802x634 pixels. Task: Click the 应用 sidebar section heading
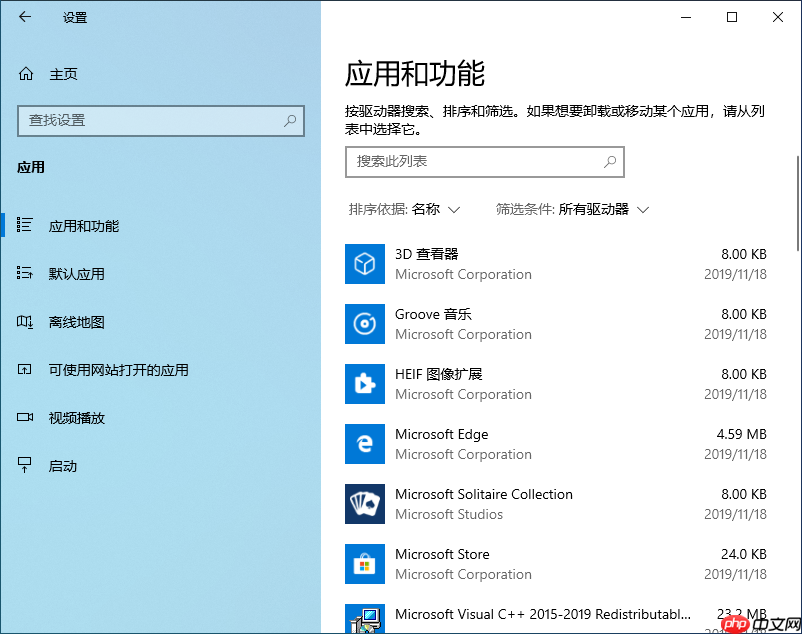pyautogui.click(x=31, y=167)
